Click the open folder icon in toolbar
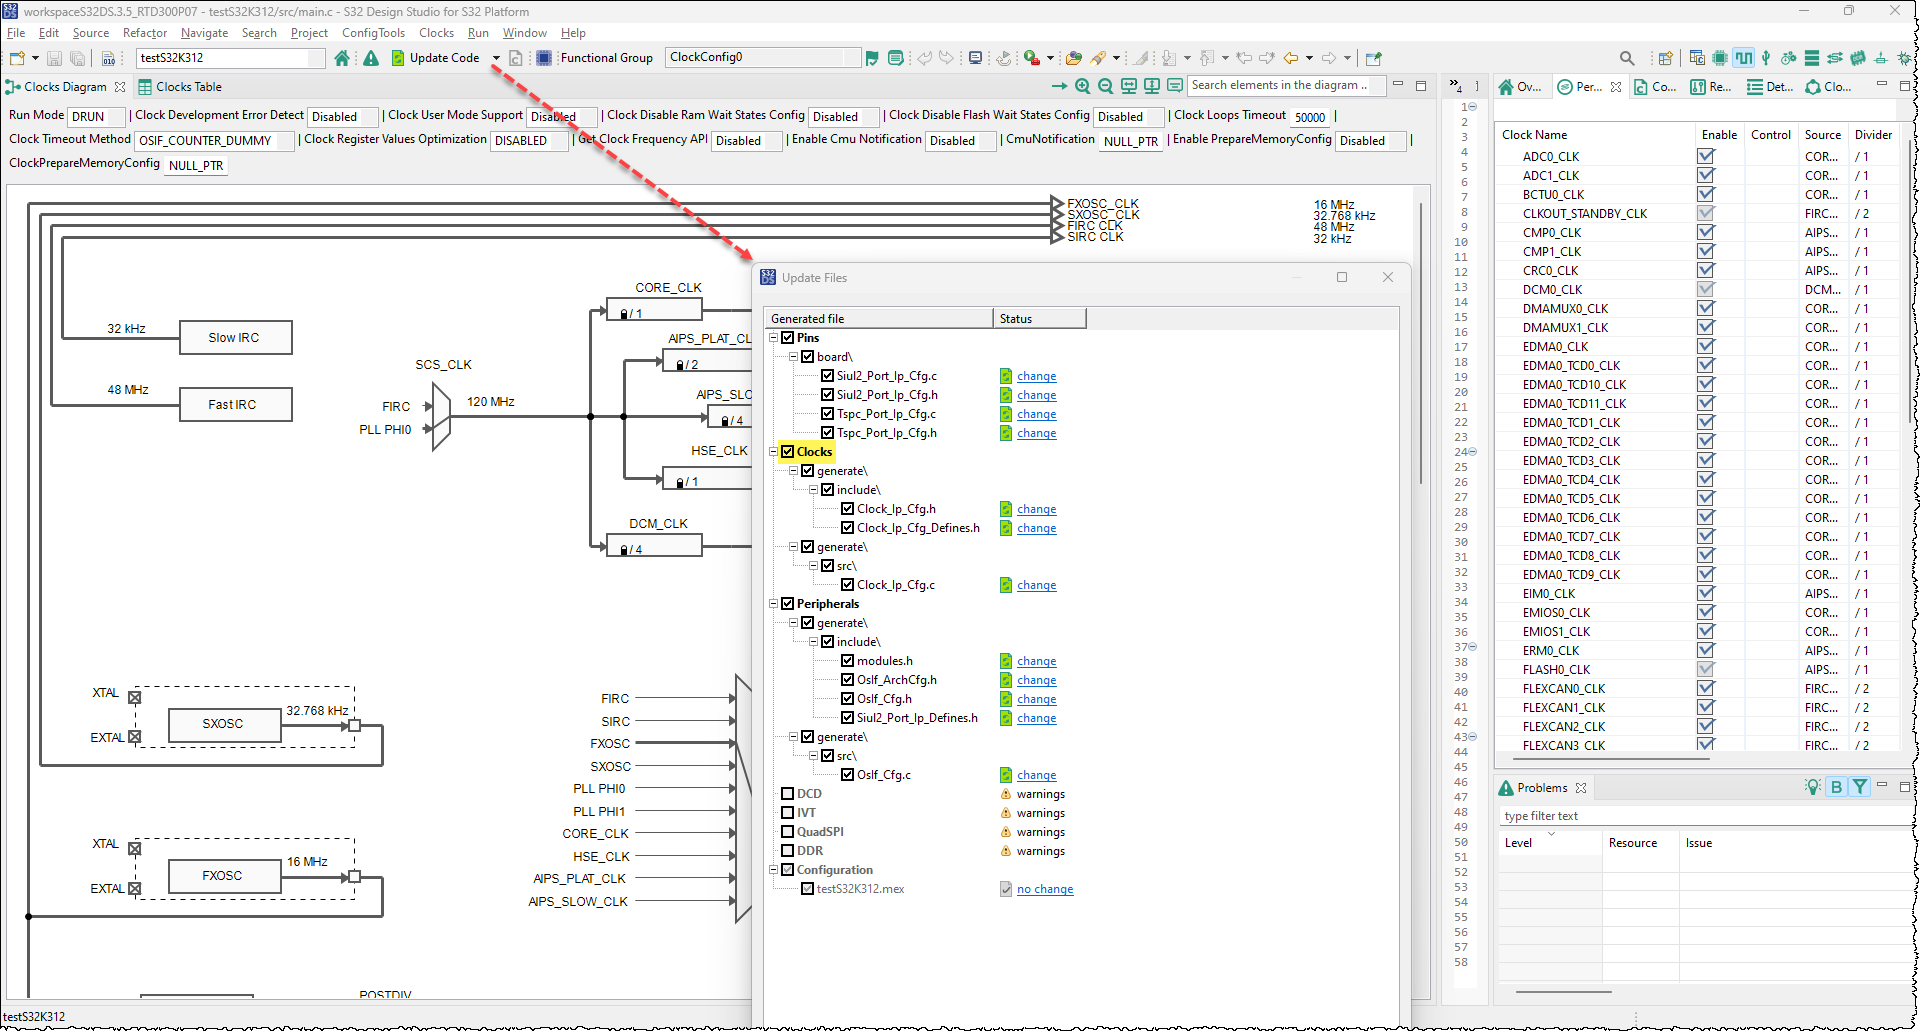This screenshot has width=1920, height=1032. (1073, 58)
